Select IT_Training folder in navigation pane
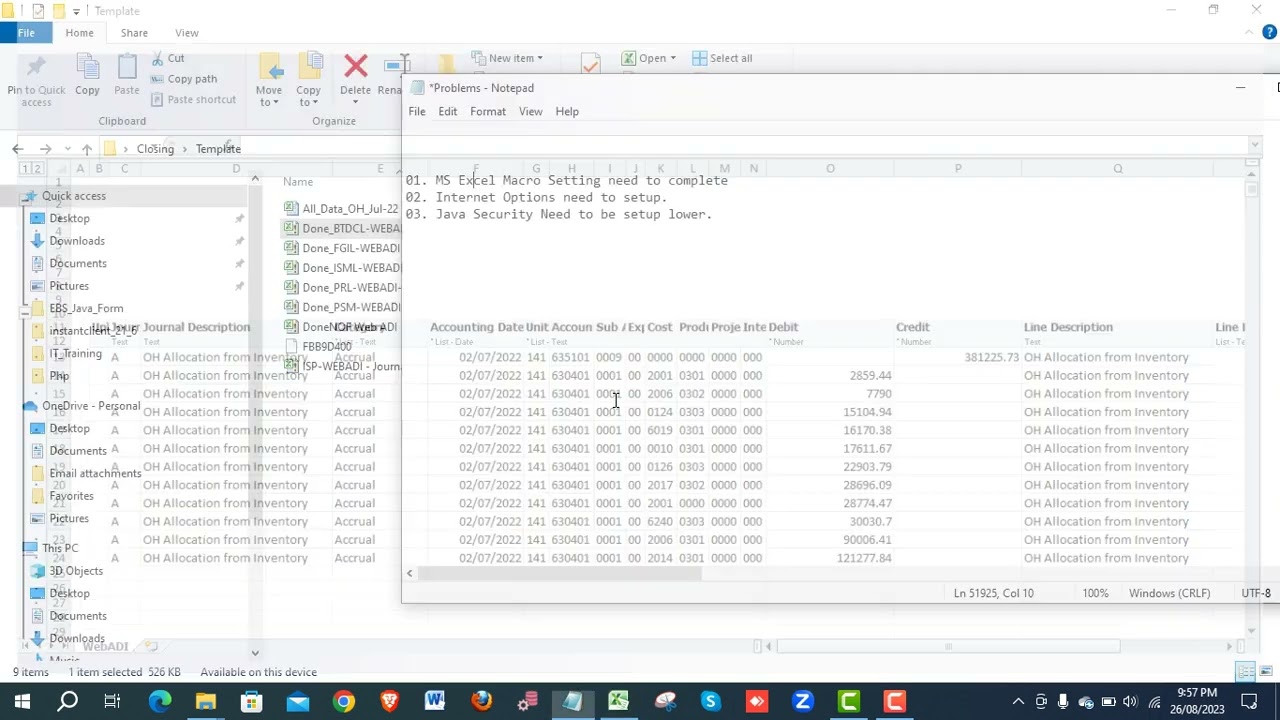Screen dimensions: 1280x720 click(76, 353)
